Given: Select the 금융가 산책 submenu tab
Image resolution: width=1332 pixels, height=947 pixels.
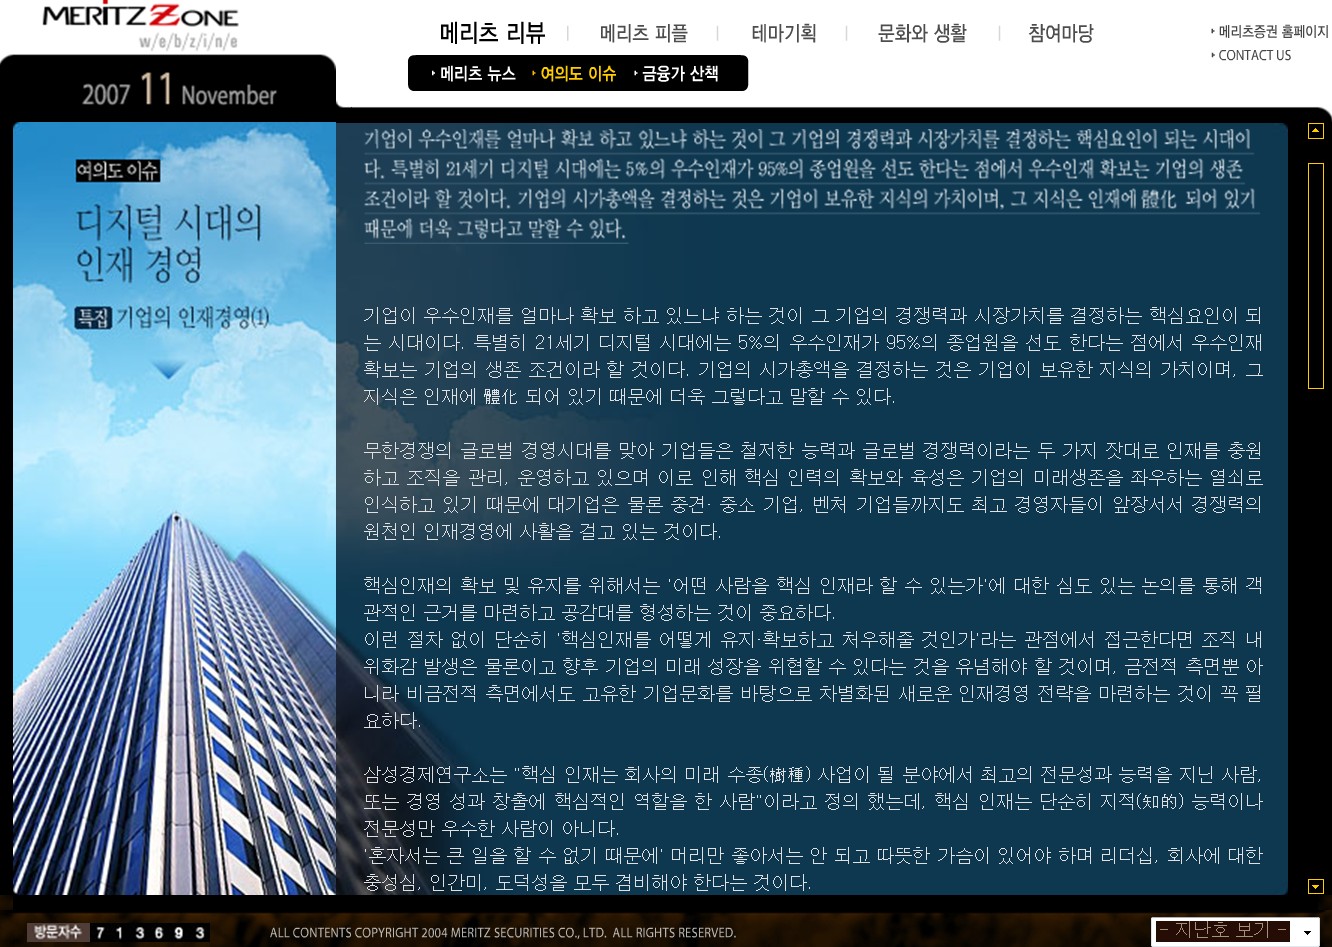Looking at the screenshot, I should tap(677, 73).
